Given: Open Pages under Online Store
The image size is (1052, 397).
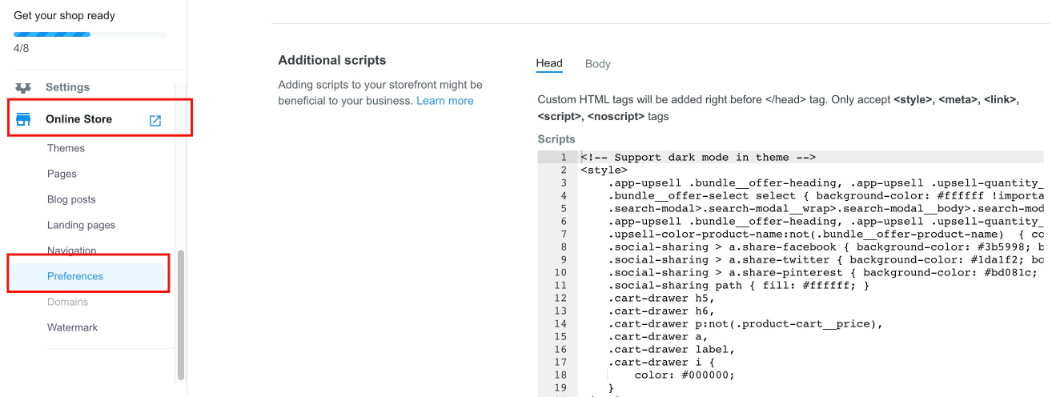Looking at the screenshot, I should click(x=62, y=174).
